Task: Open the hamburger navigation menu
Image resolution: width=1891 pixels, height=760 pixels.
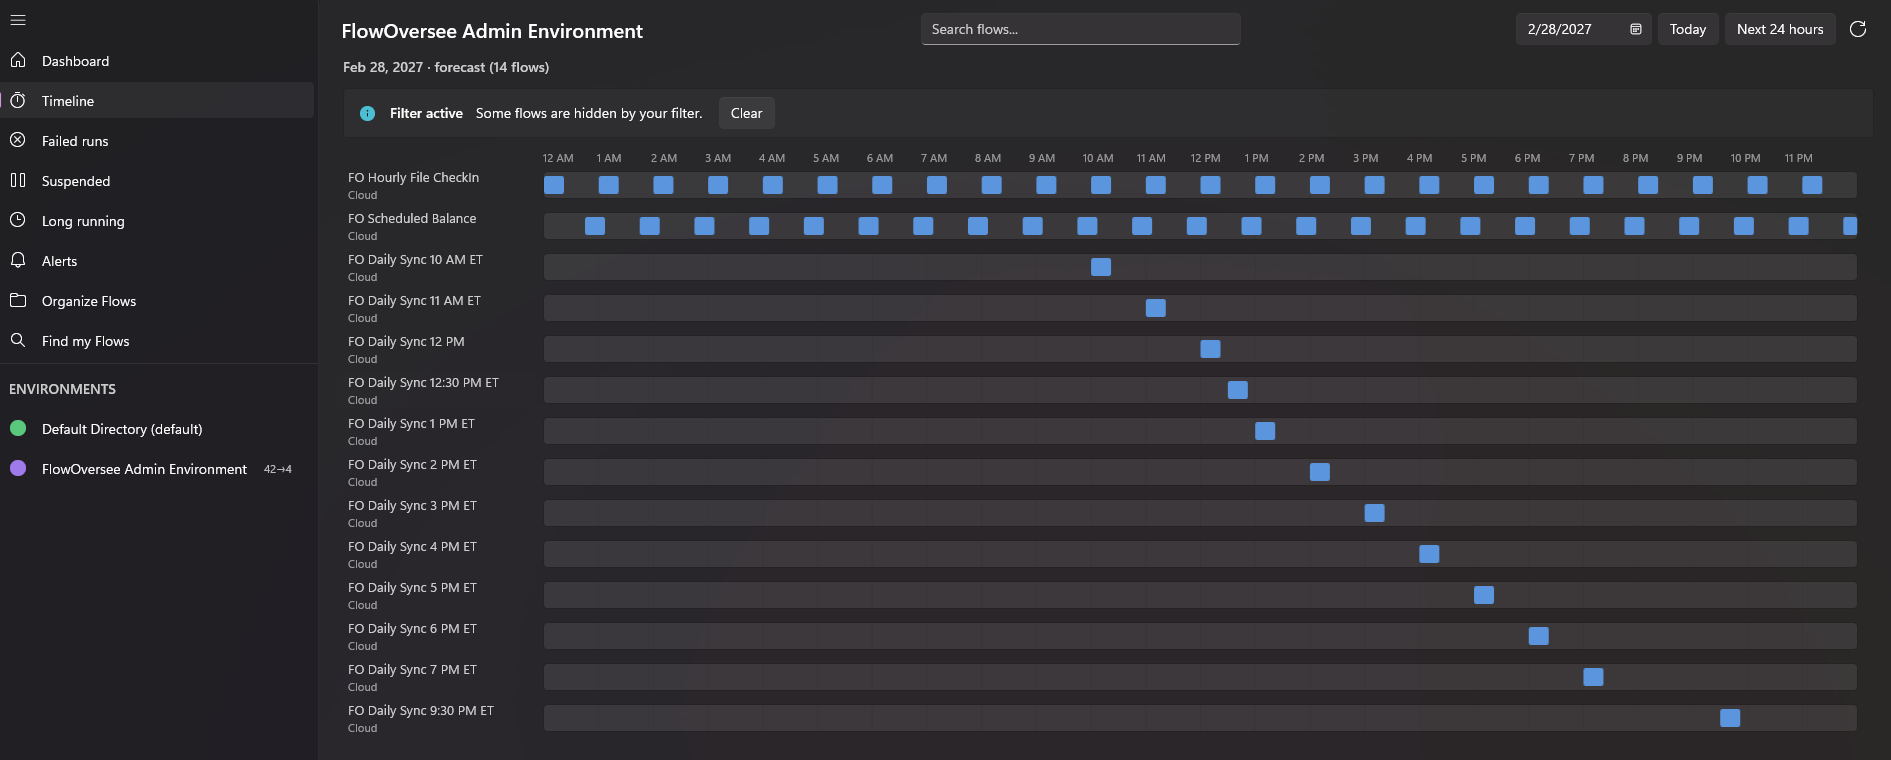Action: (18, 20)
